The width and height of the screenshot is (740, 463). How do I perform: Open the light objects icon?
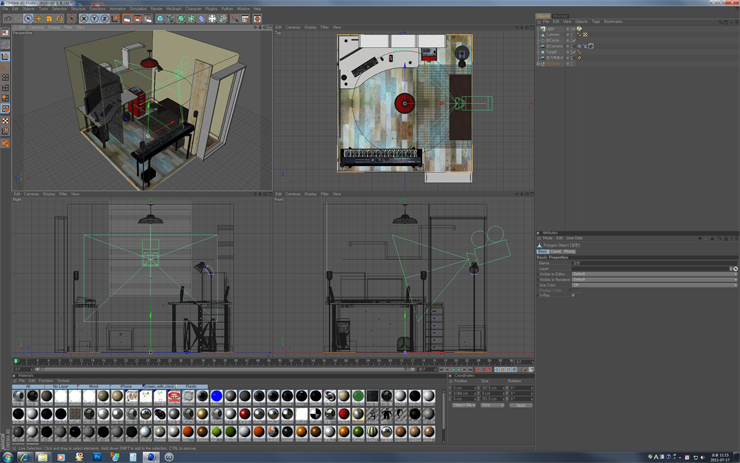coord(223,19)
